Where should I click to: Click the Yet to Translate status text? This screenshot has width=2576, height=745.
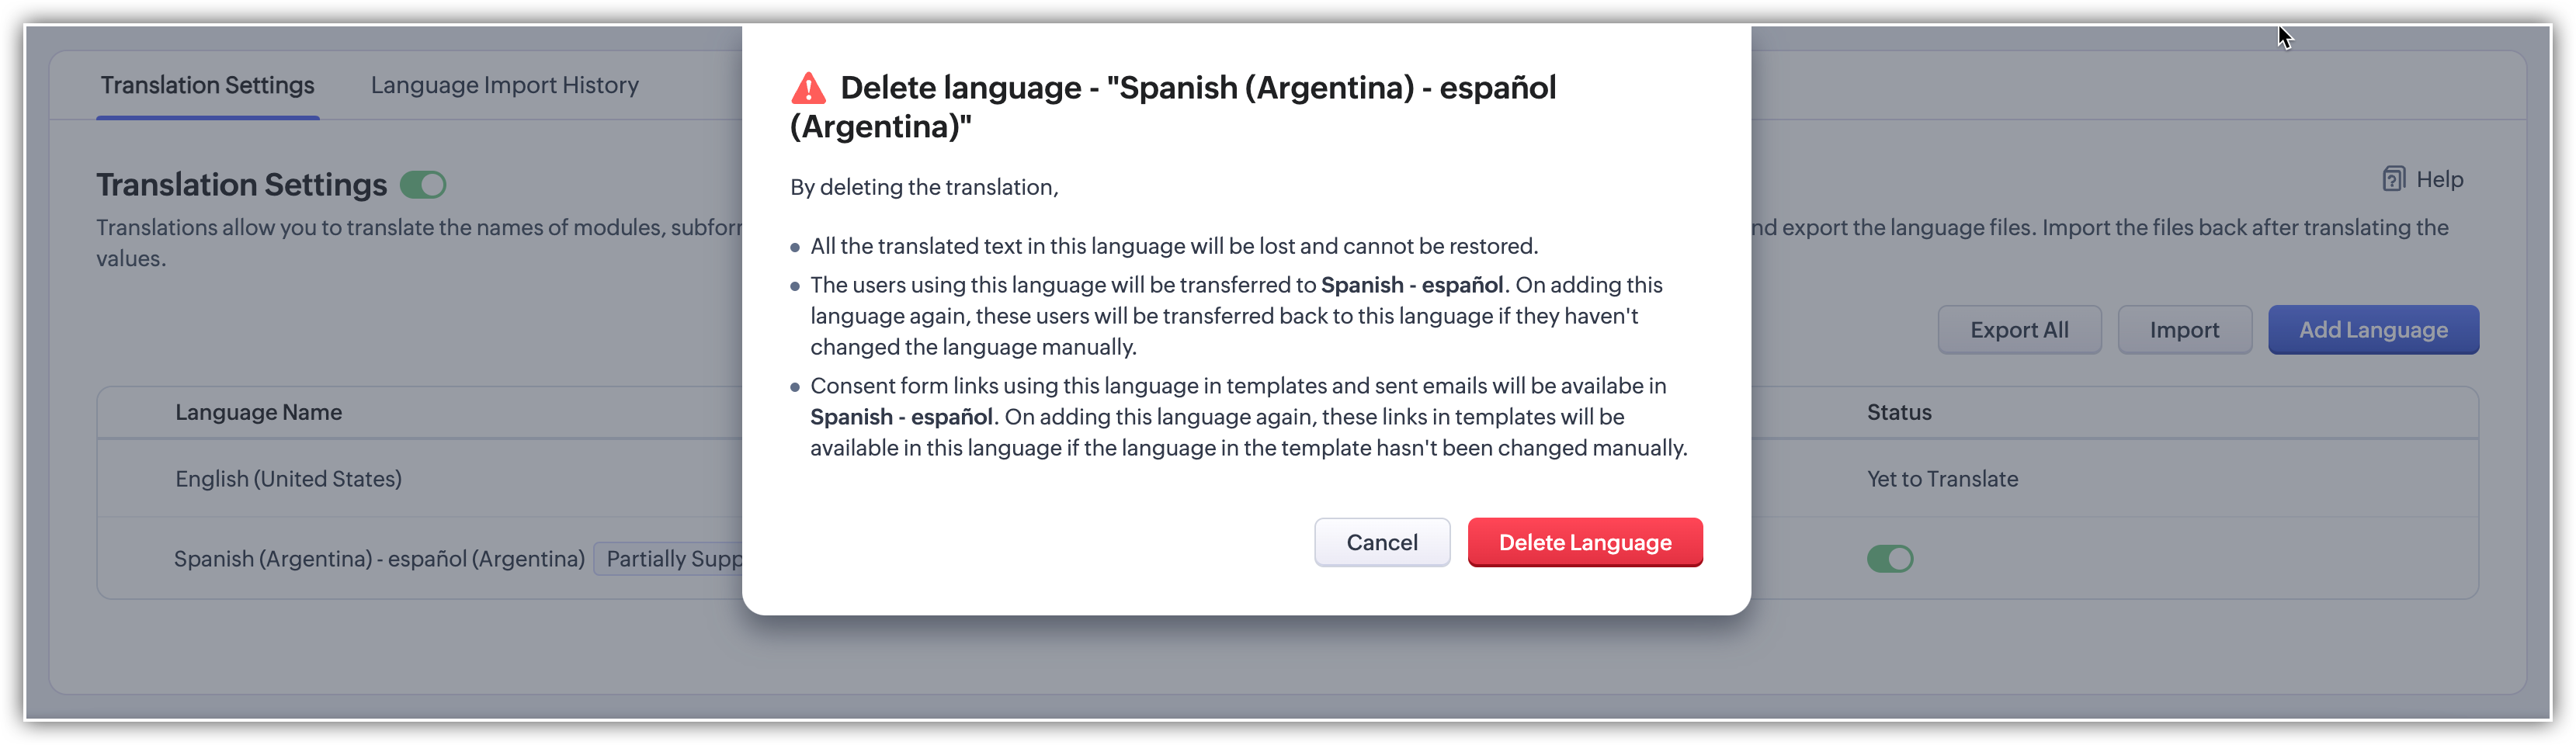pos(1941,479)
